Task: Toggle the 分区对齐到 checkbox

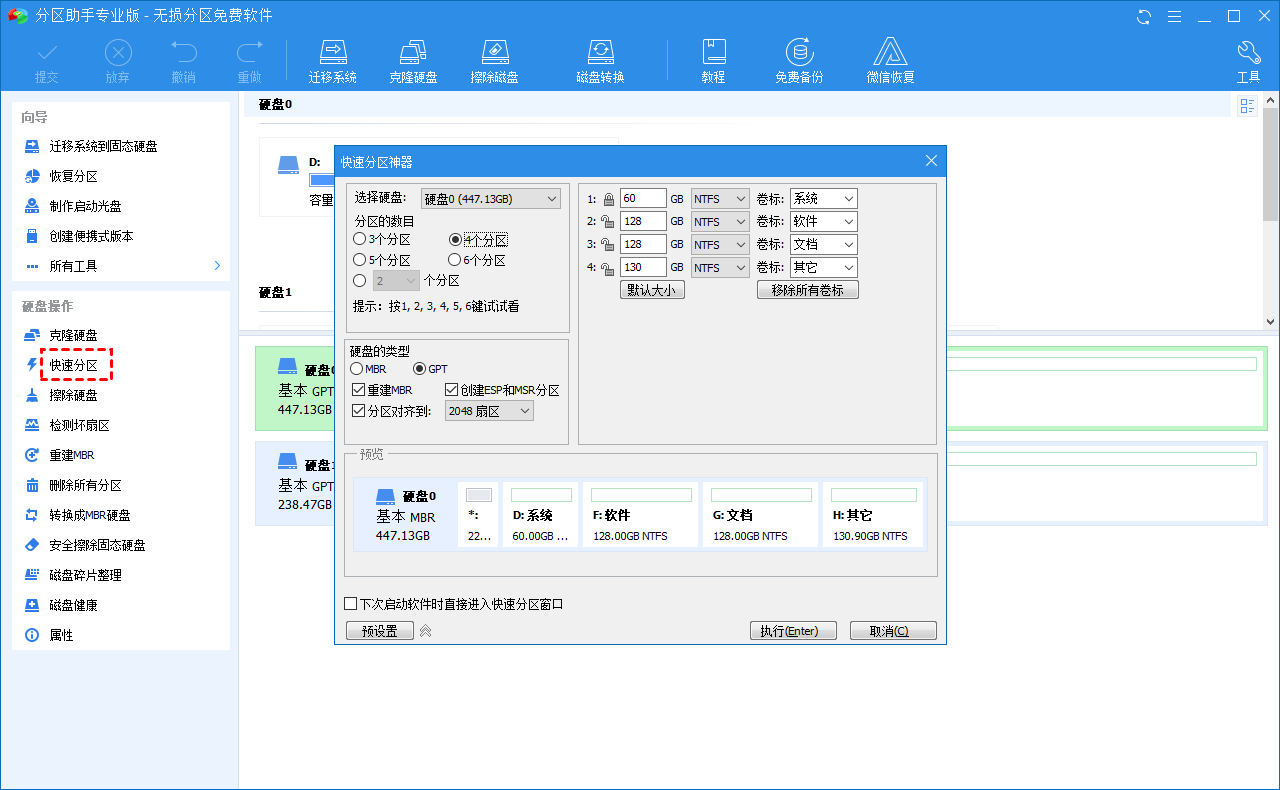Action: (x=359, y=411)
